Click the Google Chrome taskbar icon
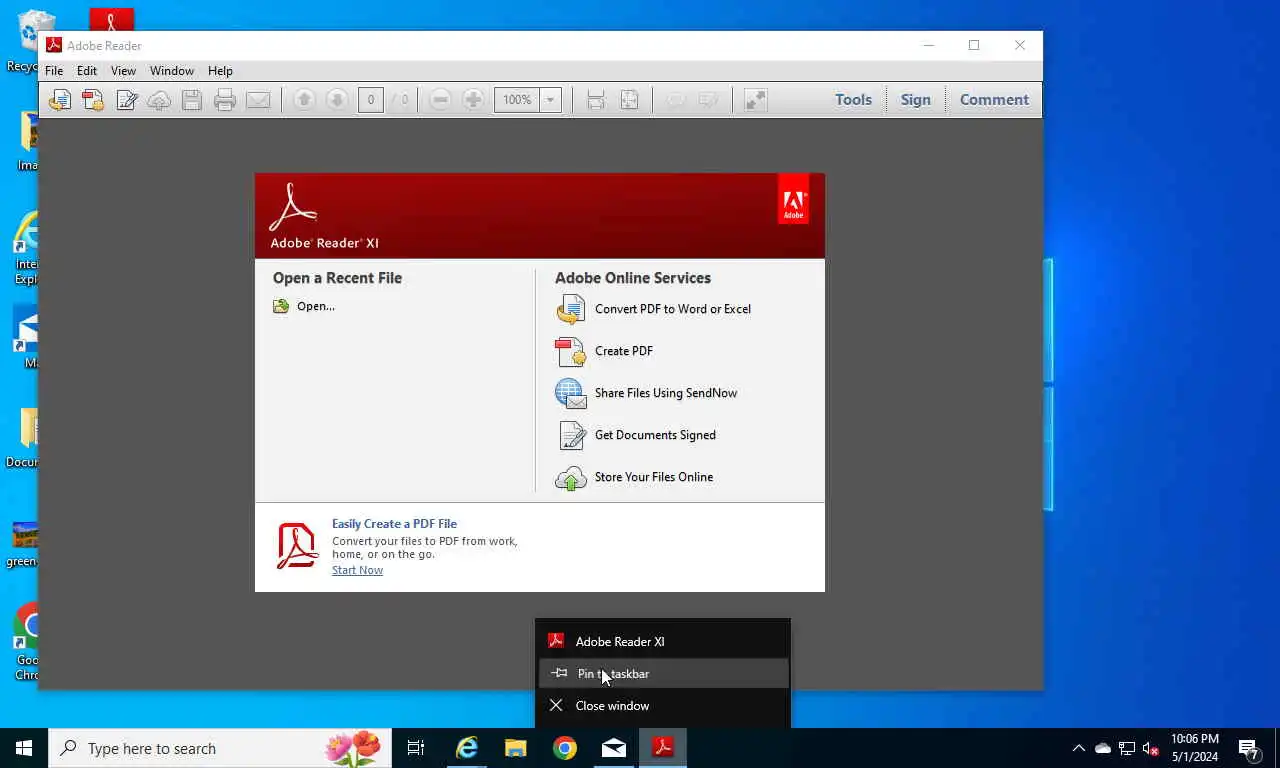 (x=565, y=748)
